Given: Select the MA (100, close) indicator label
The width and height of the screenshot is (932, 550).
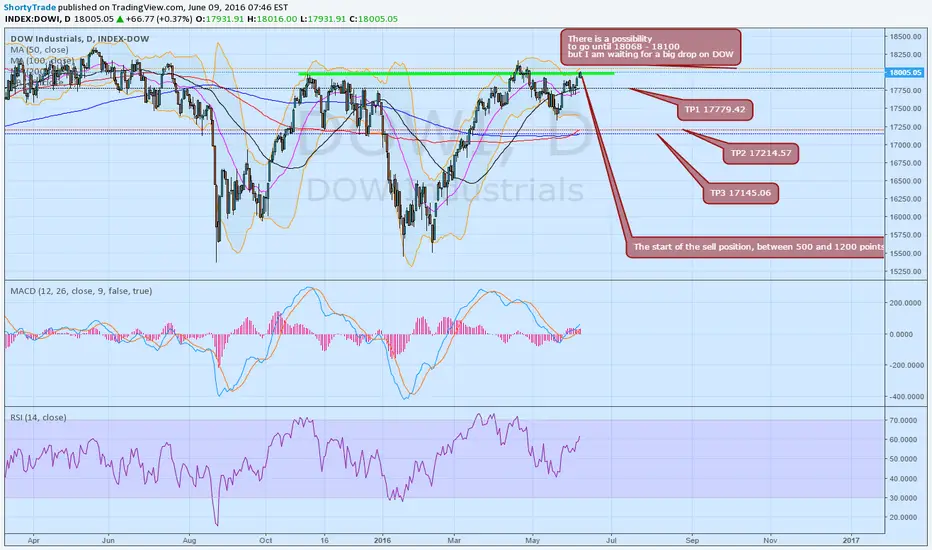Looking at the screenshot, I should 42,61.
